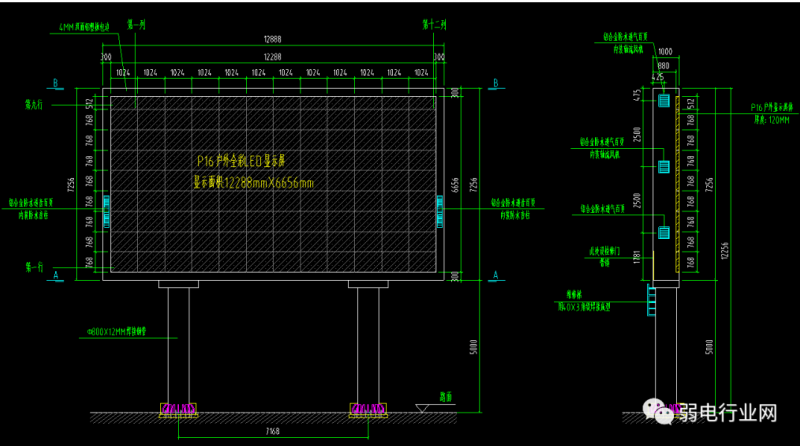Click the right steel support column

tap(368, 343)
